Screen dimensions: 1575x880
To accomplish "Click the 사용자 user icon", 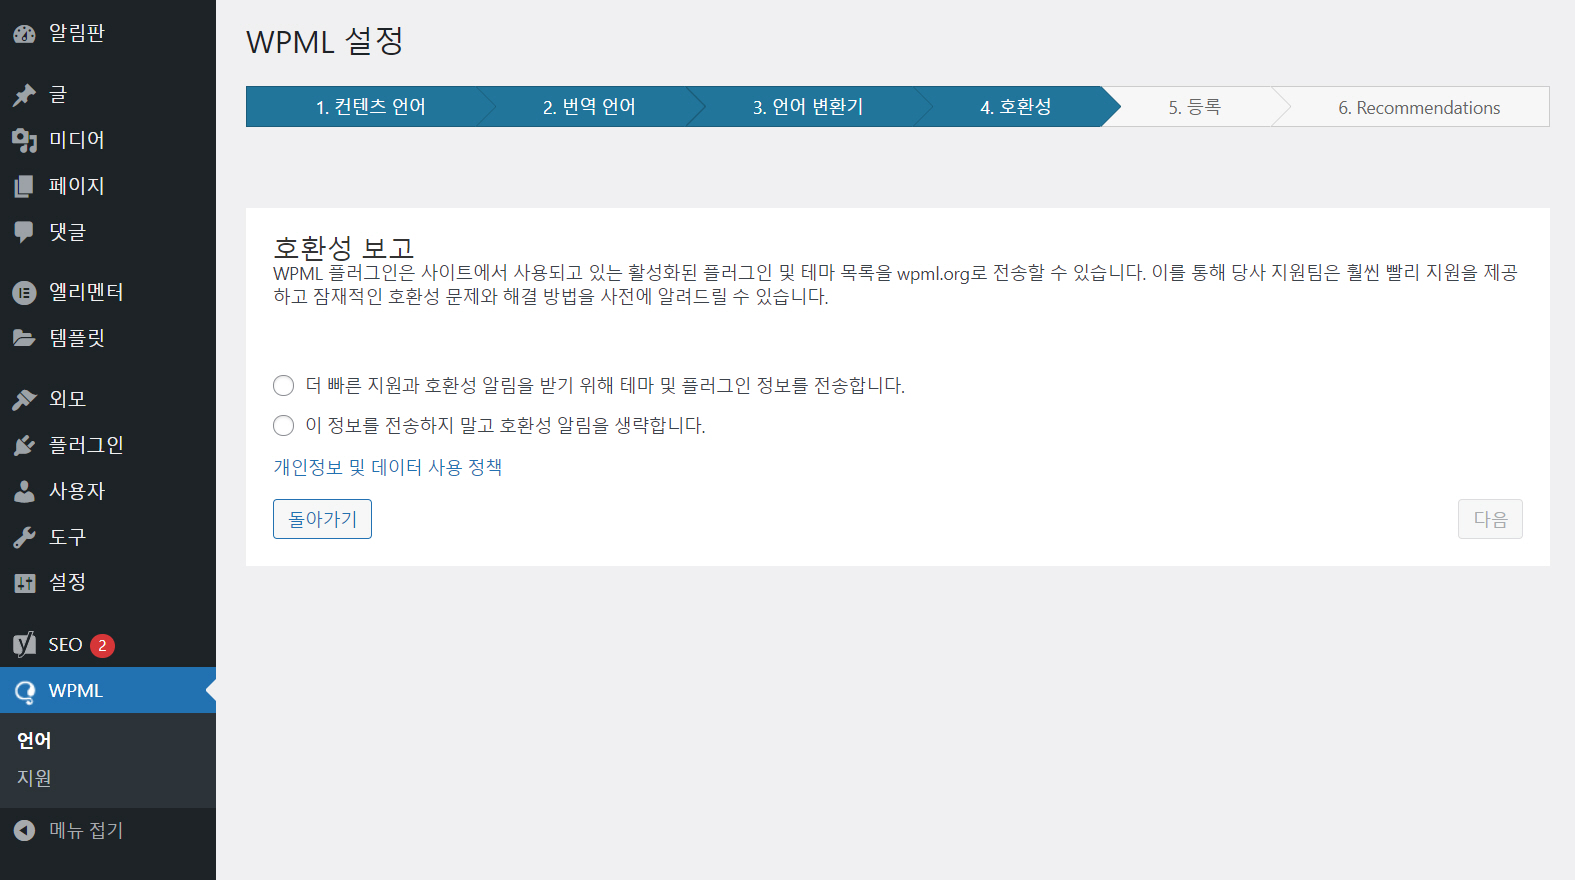I will [x=25, y=491].
